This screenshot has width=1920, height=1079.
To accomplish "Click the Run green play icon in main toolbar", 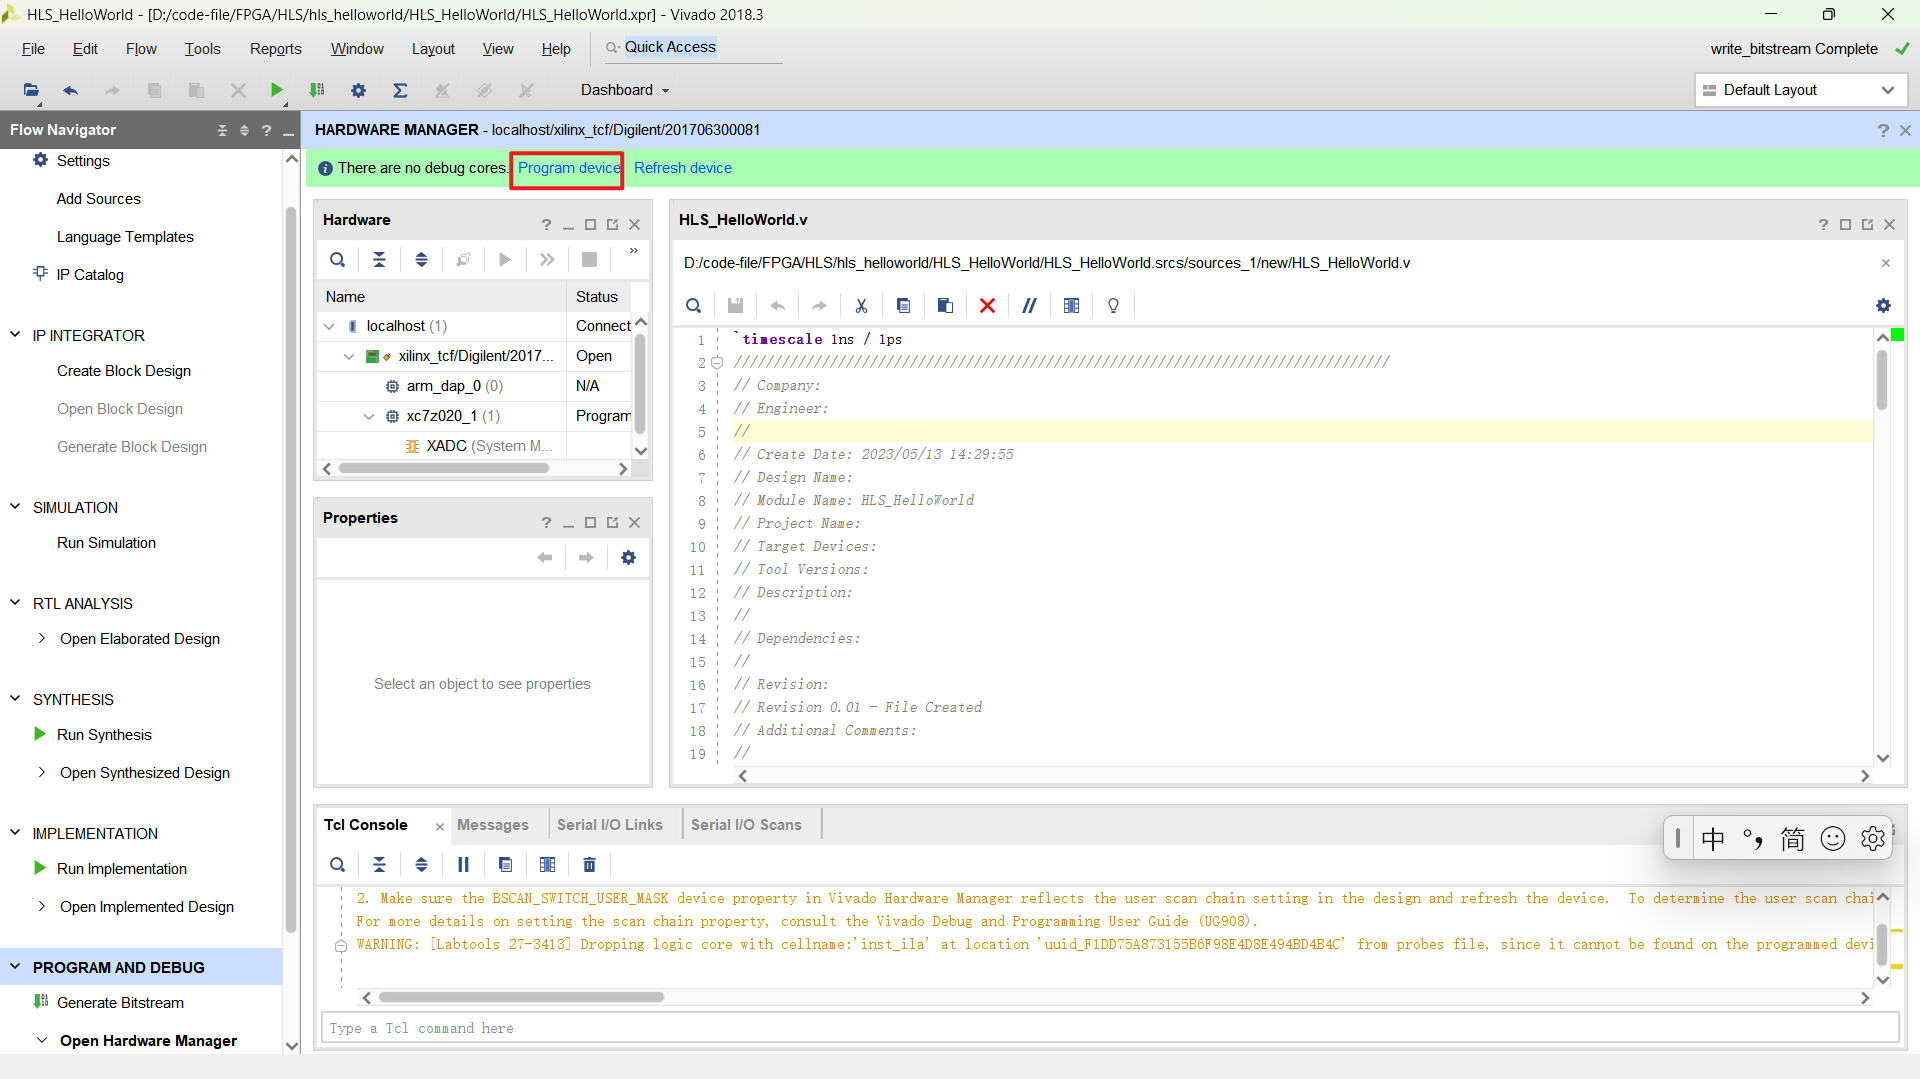I will [277, 90].
